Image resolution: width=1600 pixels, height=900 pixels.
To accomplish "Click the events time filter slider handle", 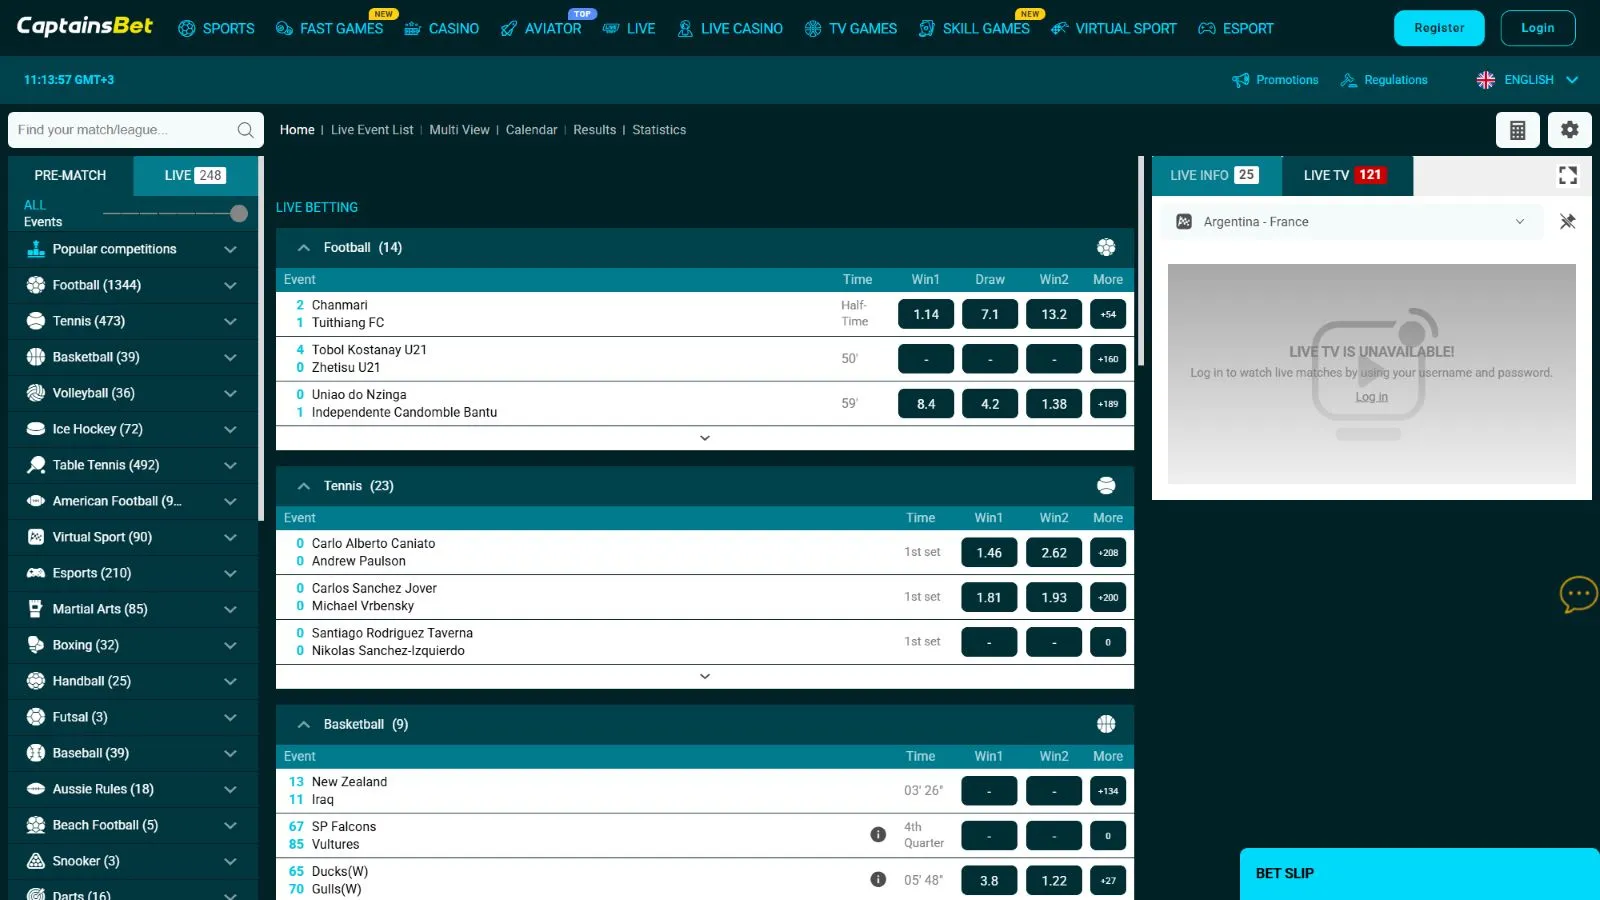I will click(238, 213).
